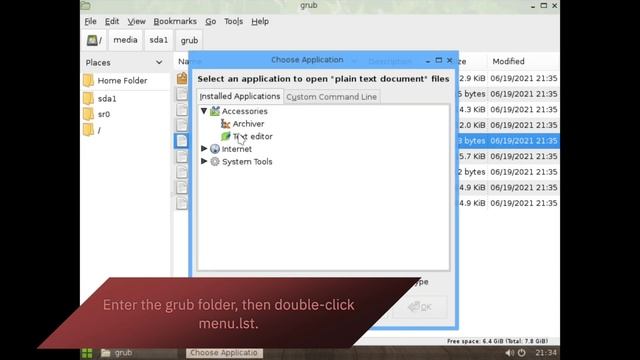Open the start menu icon in taskbar
The height and width of the screenshot is (360, 640).
coord(87,353)
